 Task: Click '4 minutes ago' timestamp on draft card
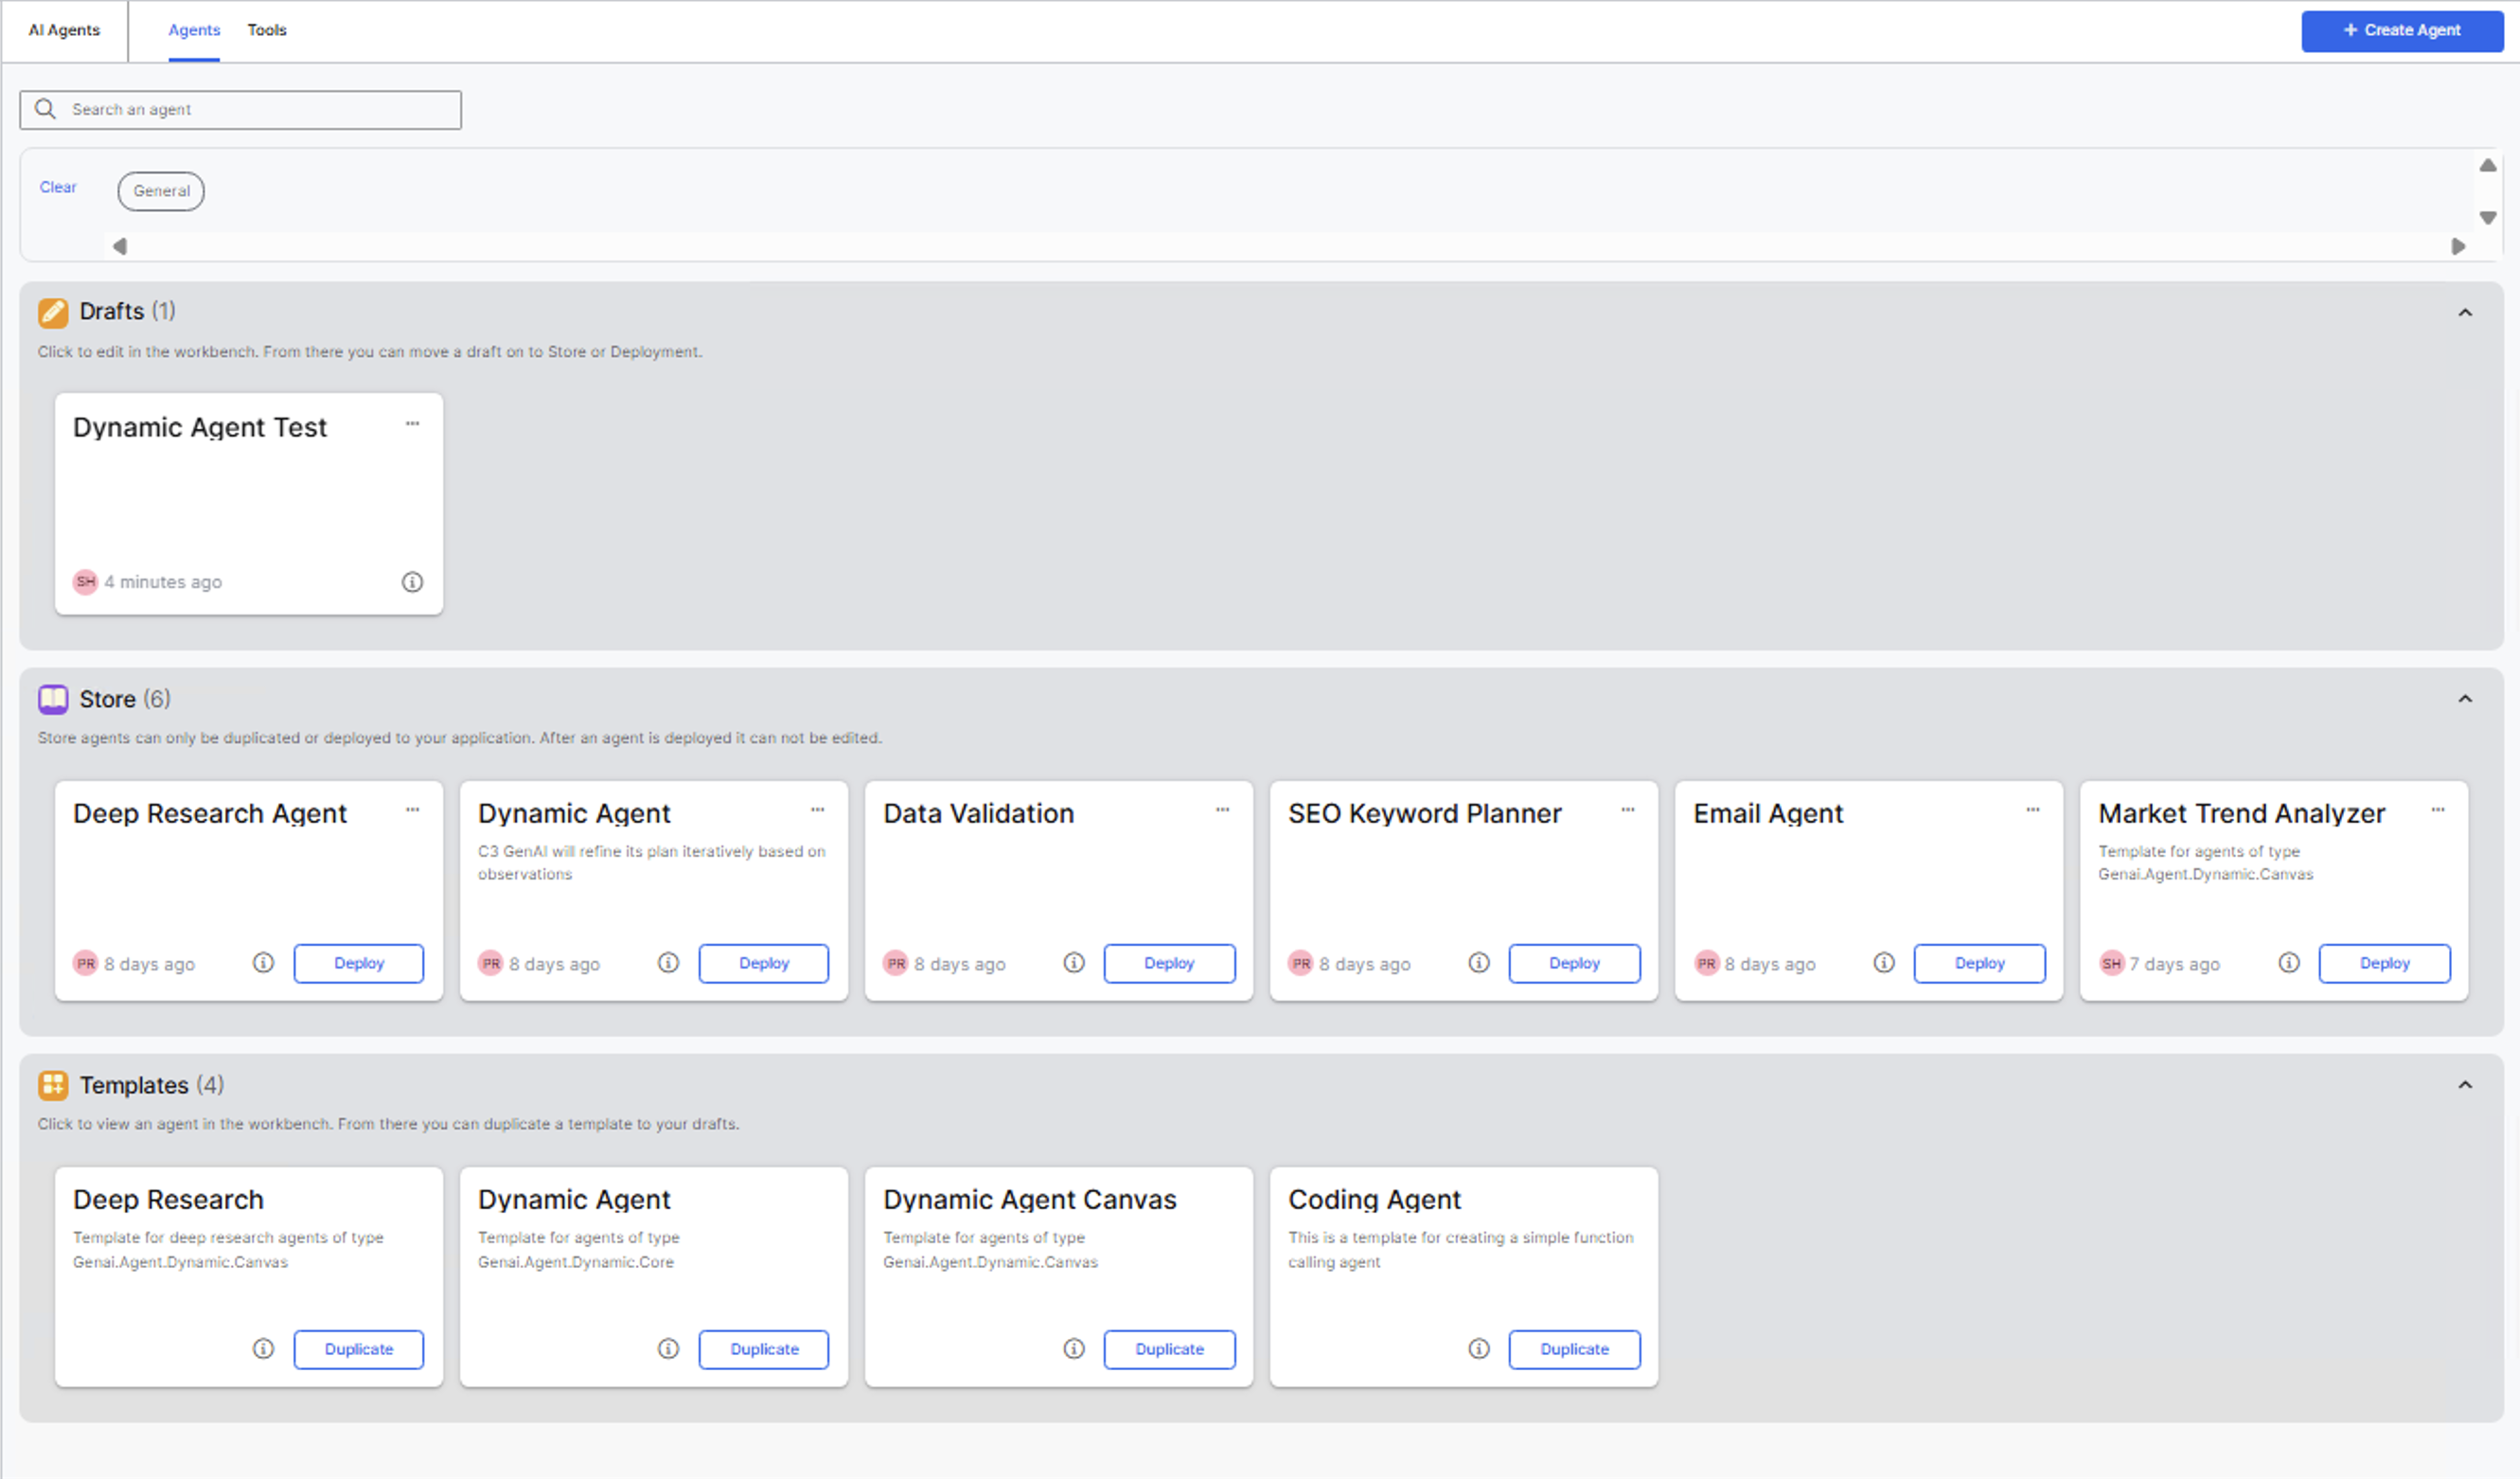point(163,582)
